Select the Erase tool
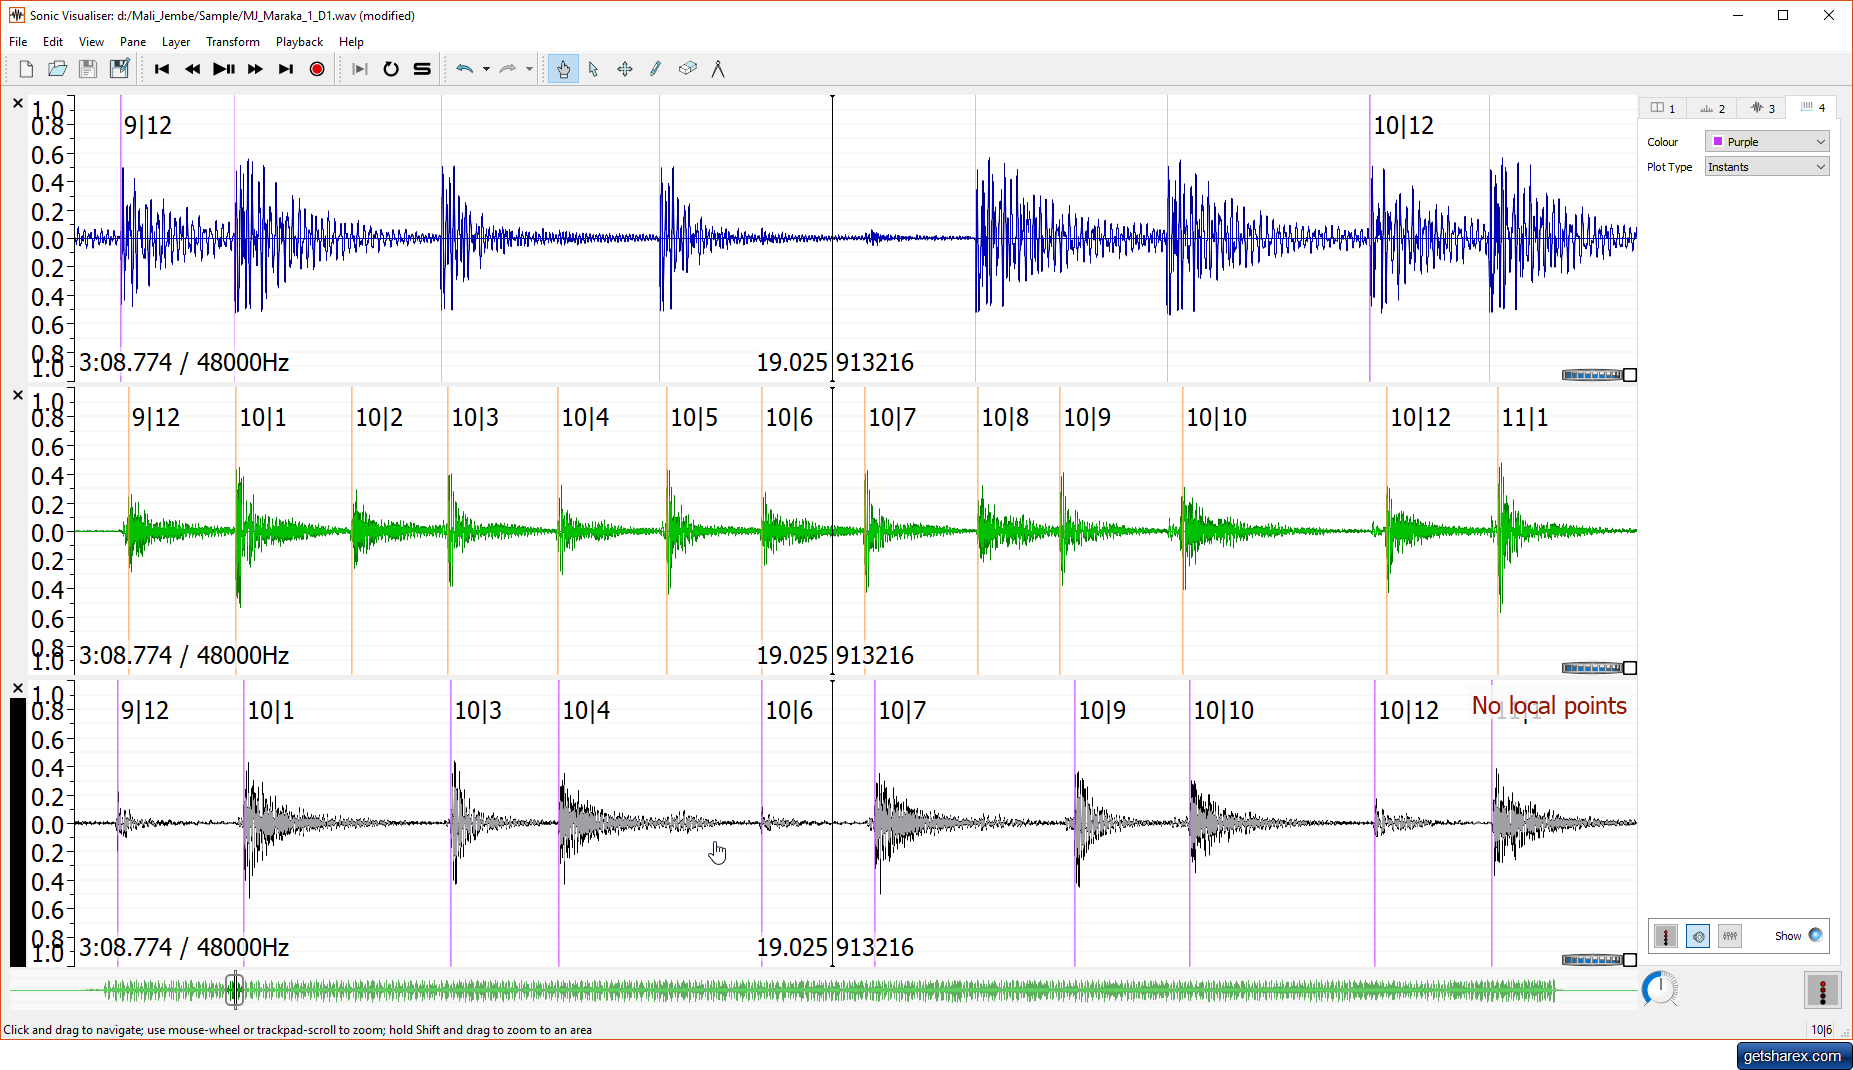The height and width of the screenshot is (1070, 1853). tap(687, 69)
